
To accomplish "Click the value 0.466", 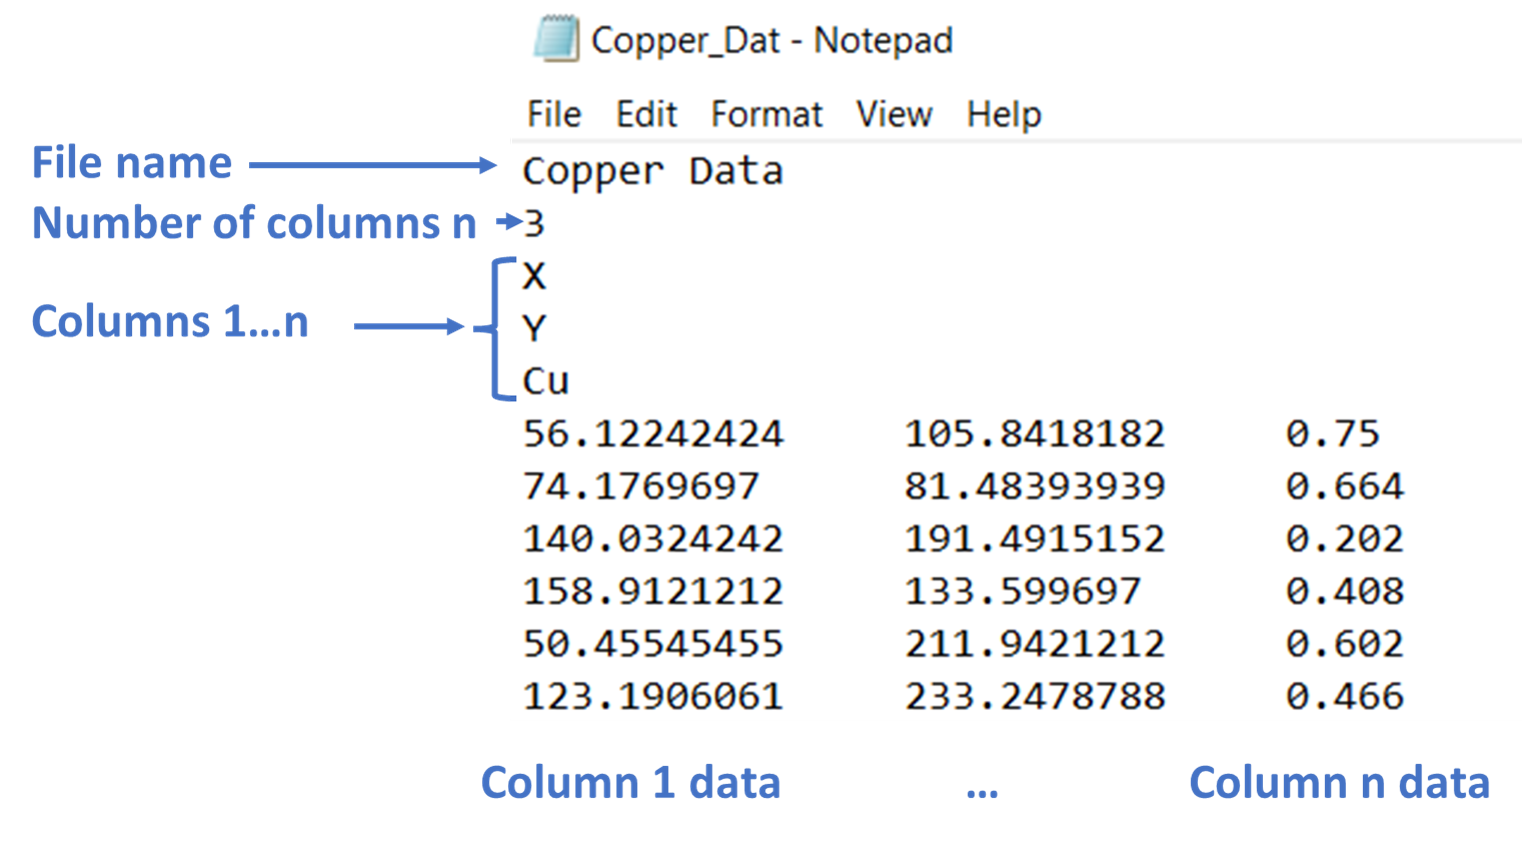I will click(1345, 696).
